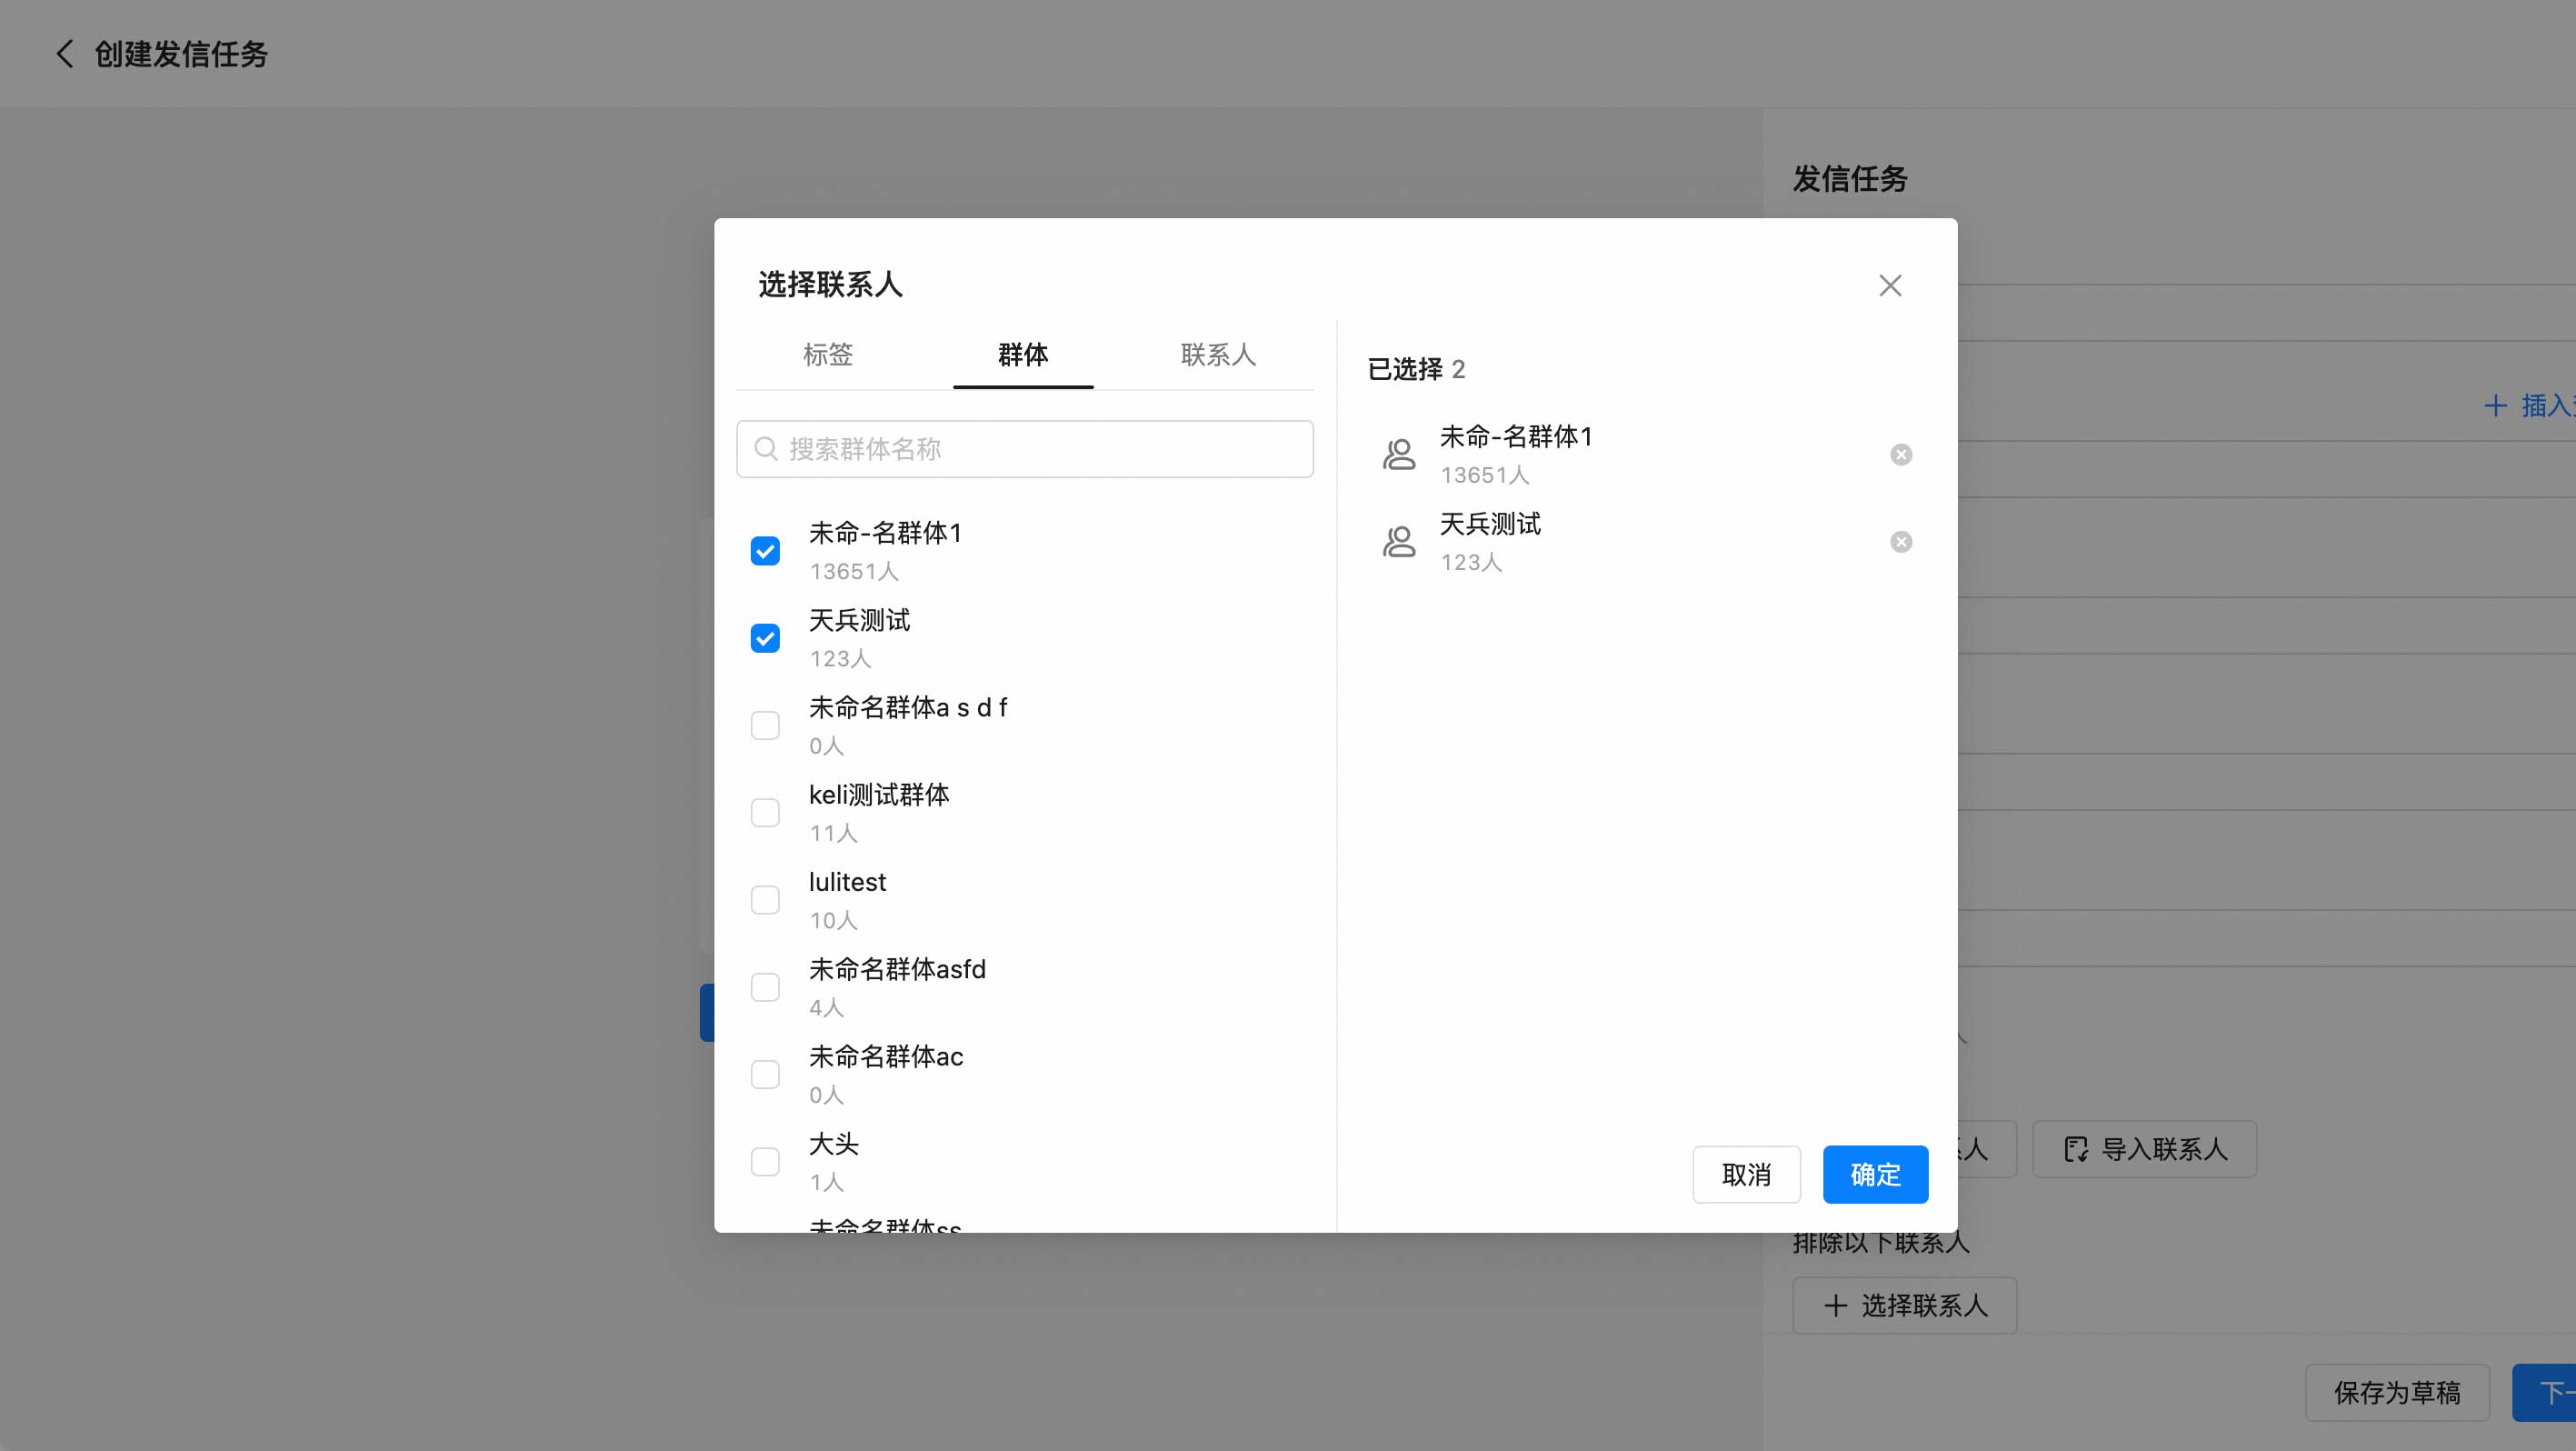Click the search magnifier icon

point(765,449)
